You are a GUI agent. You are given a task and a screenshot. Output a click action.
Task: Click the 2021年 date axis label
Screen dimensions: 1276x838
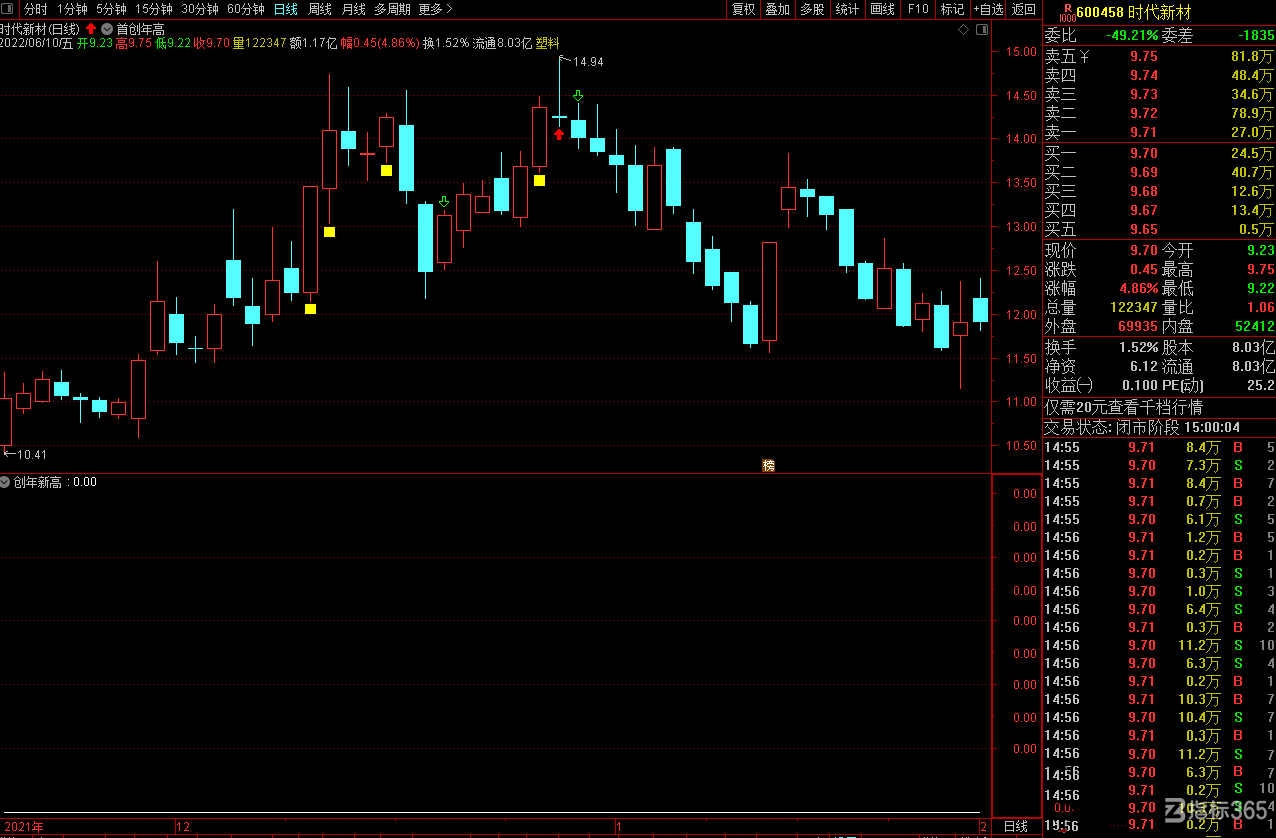click(24, 827)
